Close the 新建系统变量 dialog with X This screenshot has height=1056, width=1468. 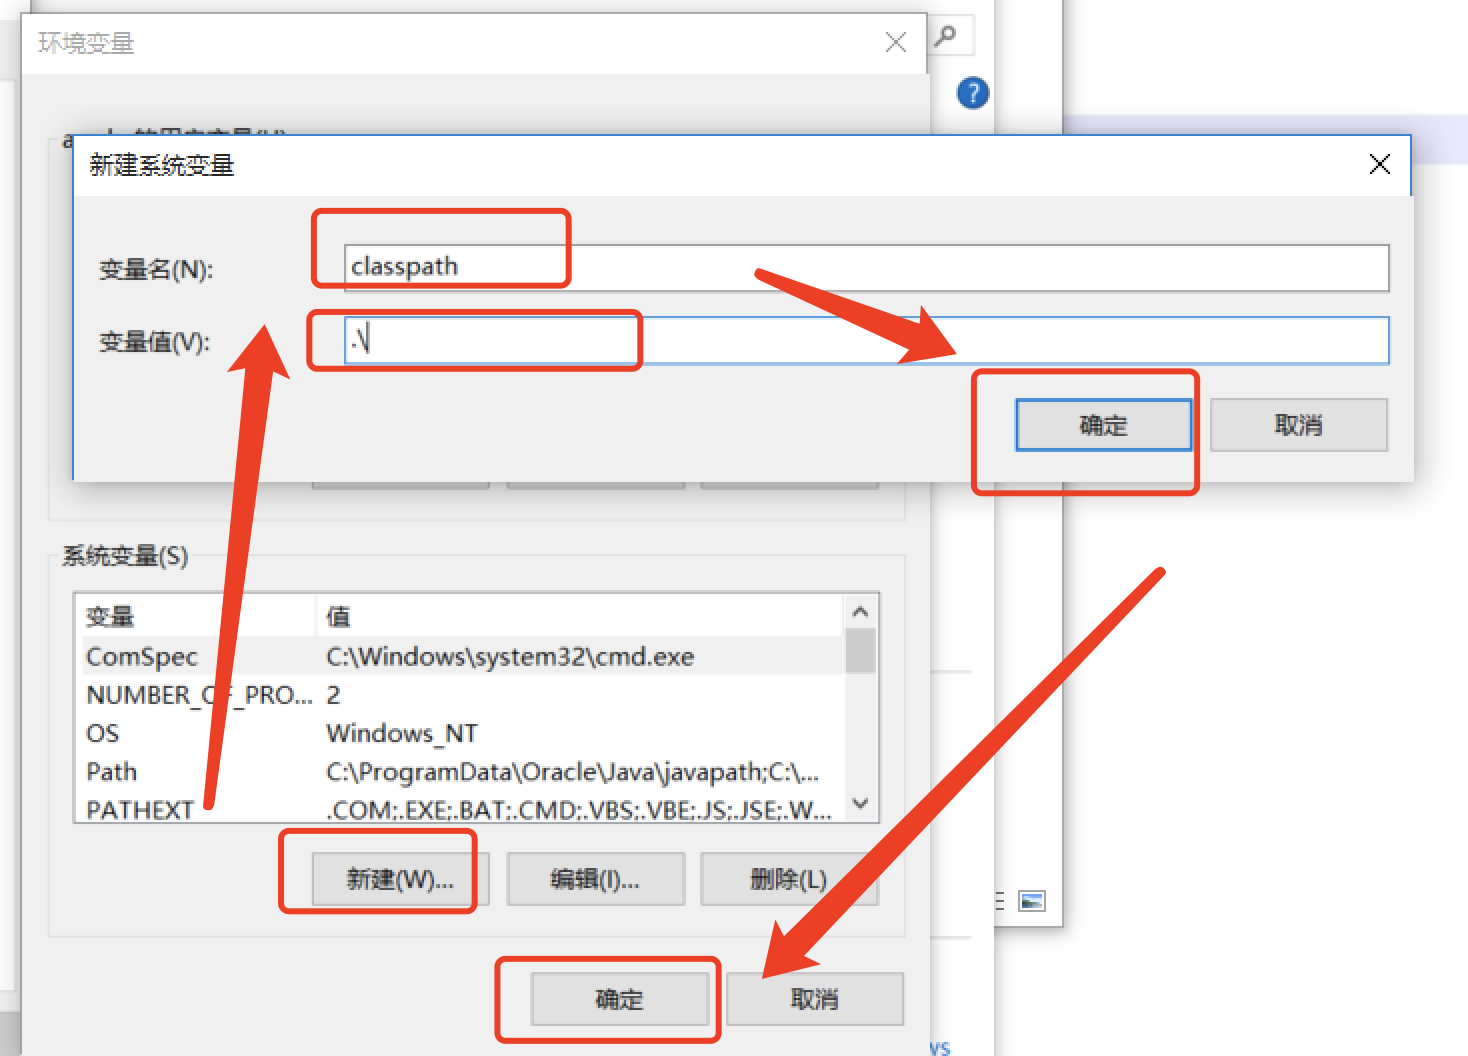(1379, 165)
